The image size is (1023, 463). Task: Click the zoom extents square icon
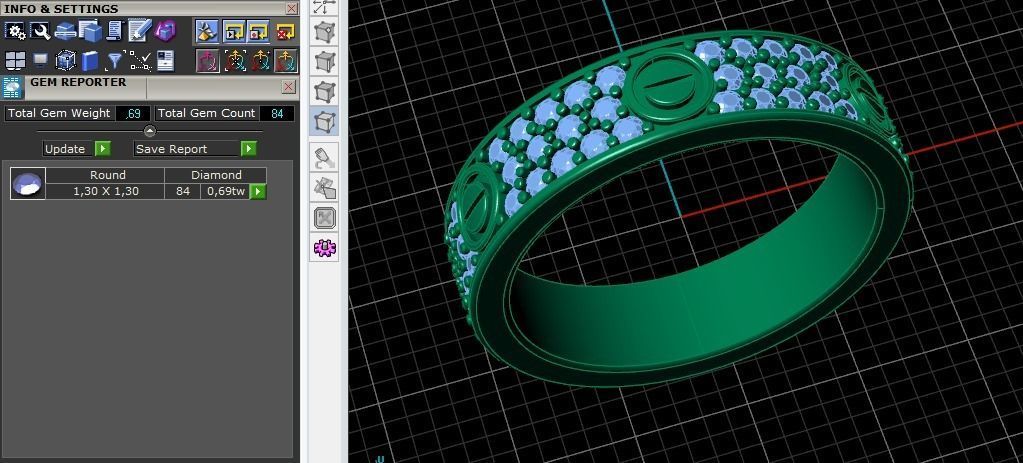pos(325,218)
